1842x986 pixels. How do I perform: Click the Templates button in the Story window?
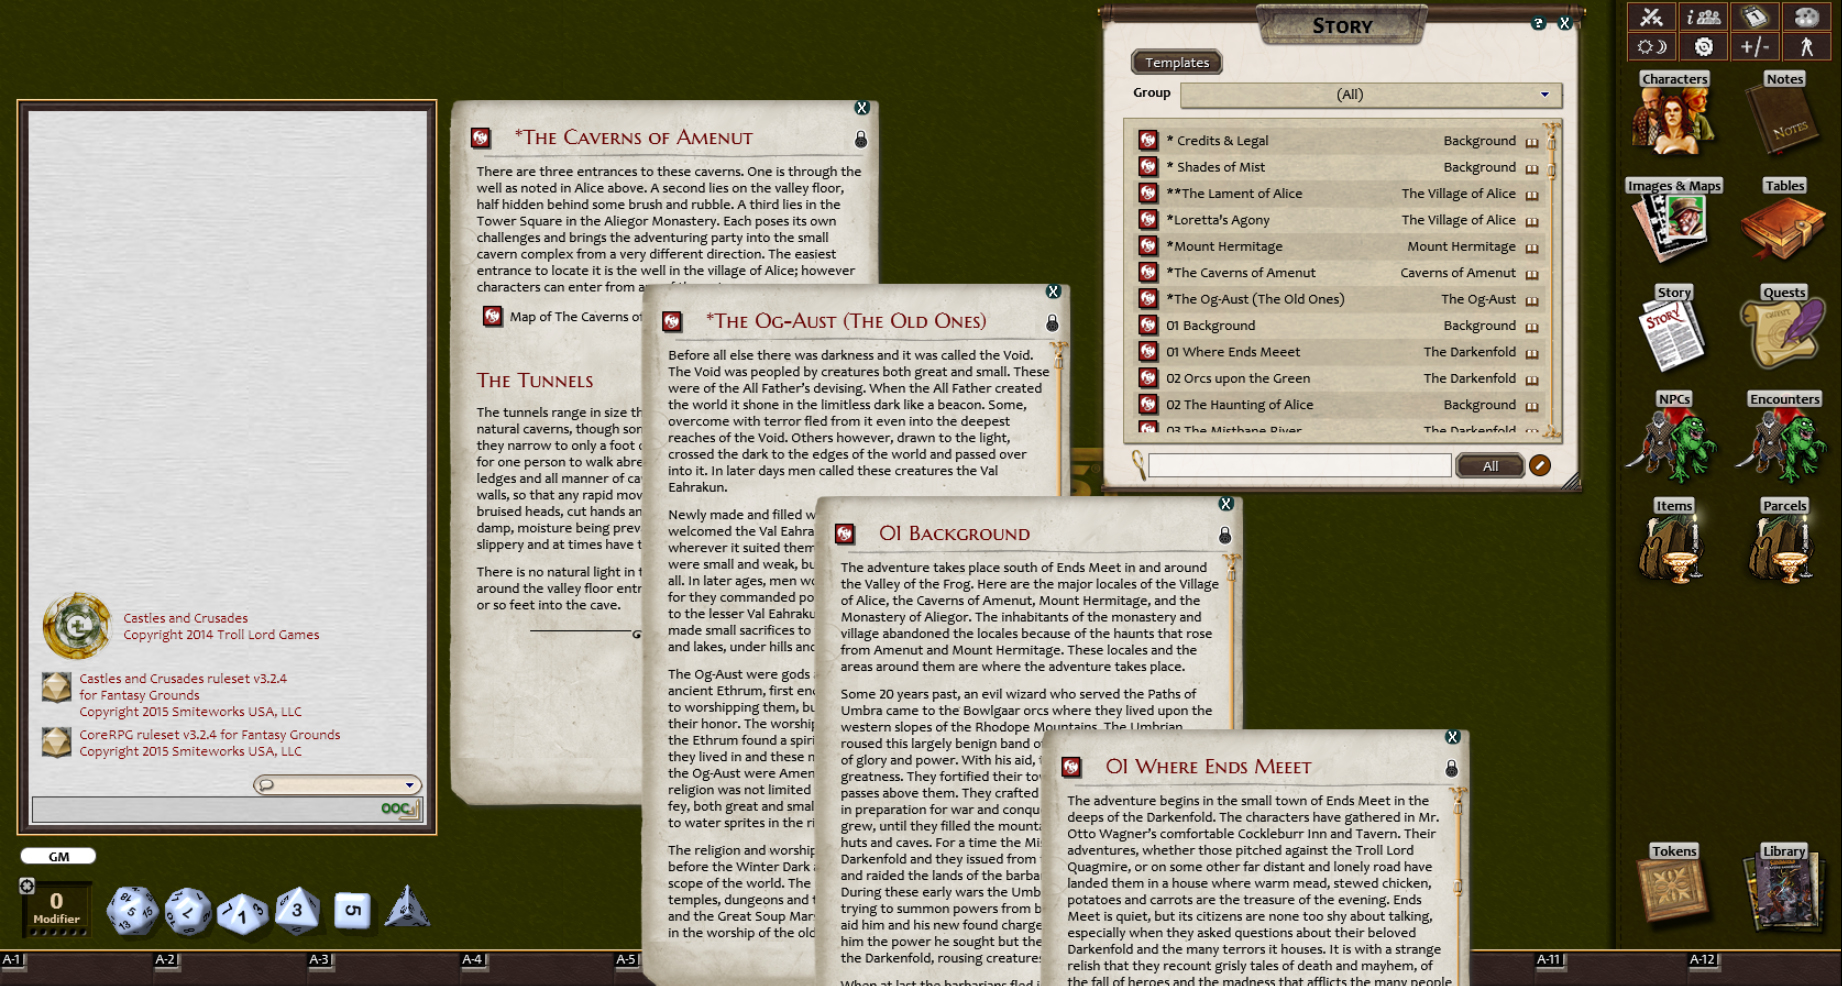click(1176, 62)
